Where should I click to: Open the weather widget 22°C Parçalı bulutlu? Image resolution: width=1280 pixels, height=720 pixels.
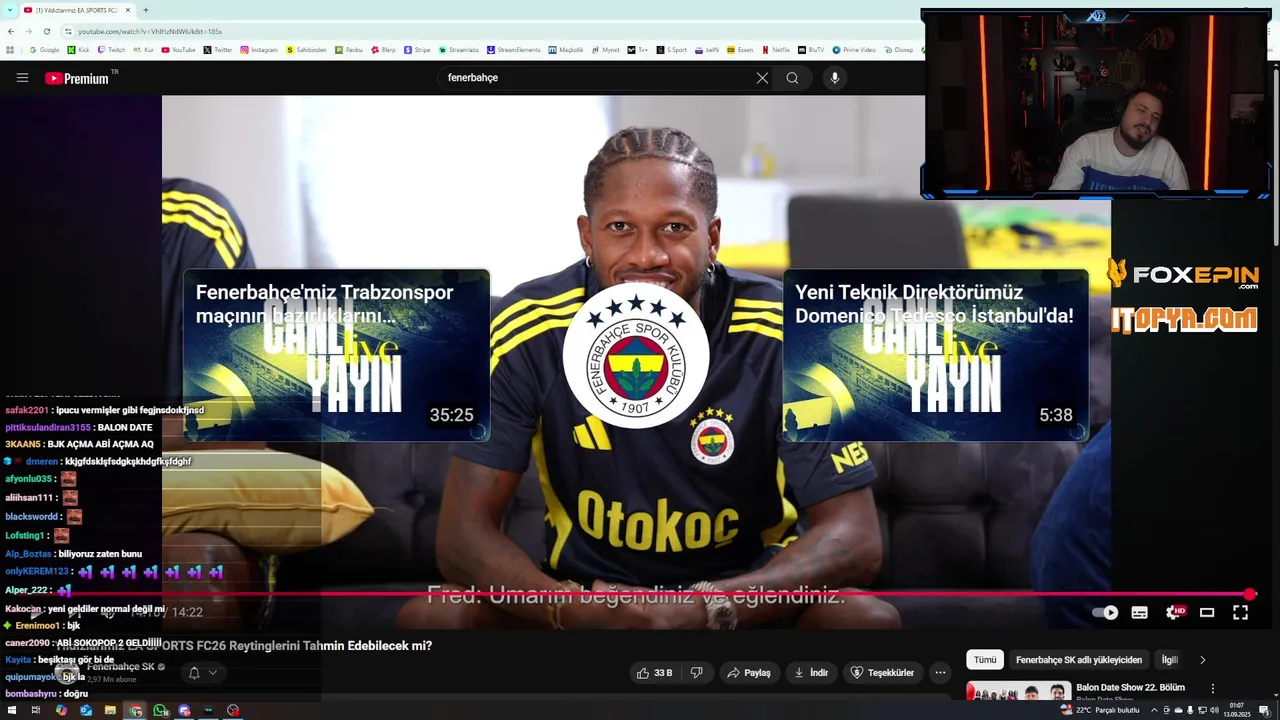[1102, 710]
